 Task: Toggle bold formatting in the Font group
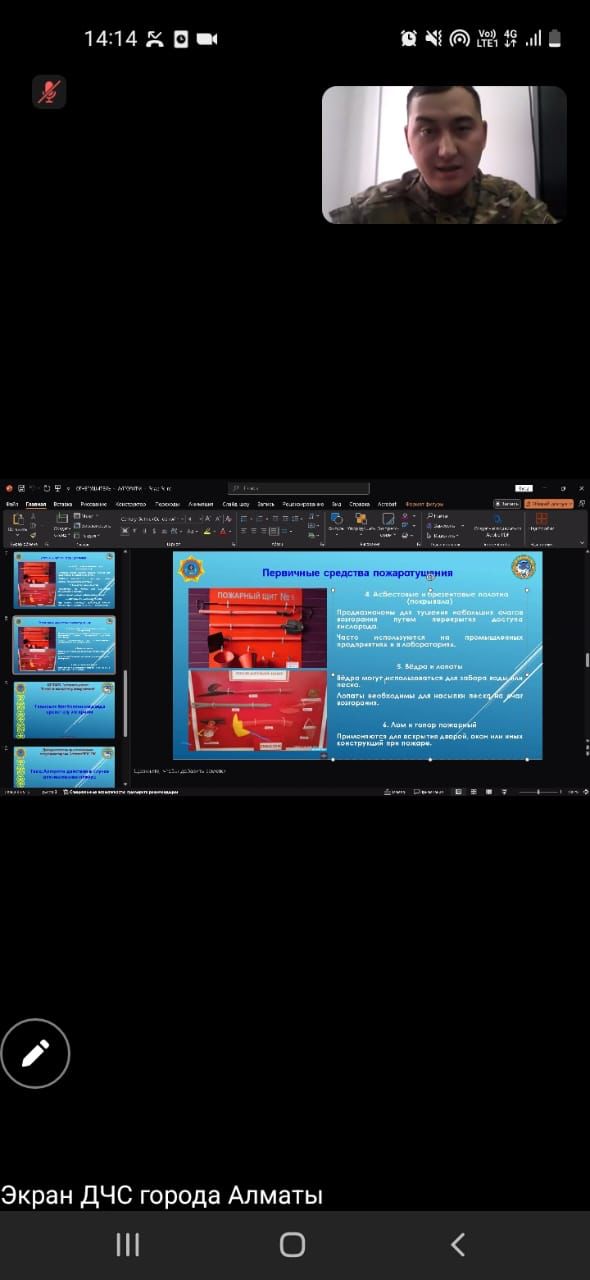(125, 531)
